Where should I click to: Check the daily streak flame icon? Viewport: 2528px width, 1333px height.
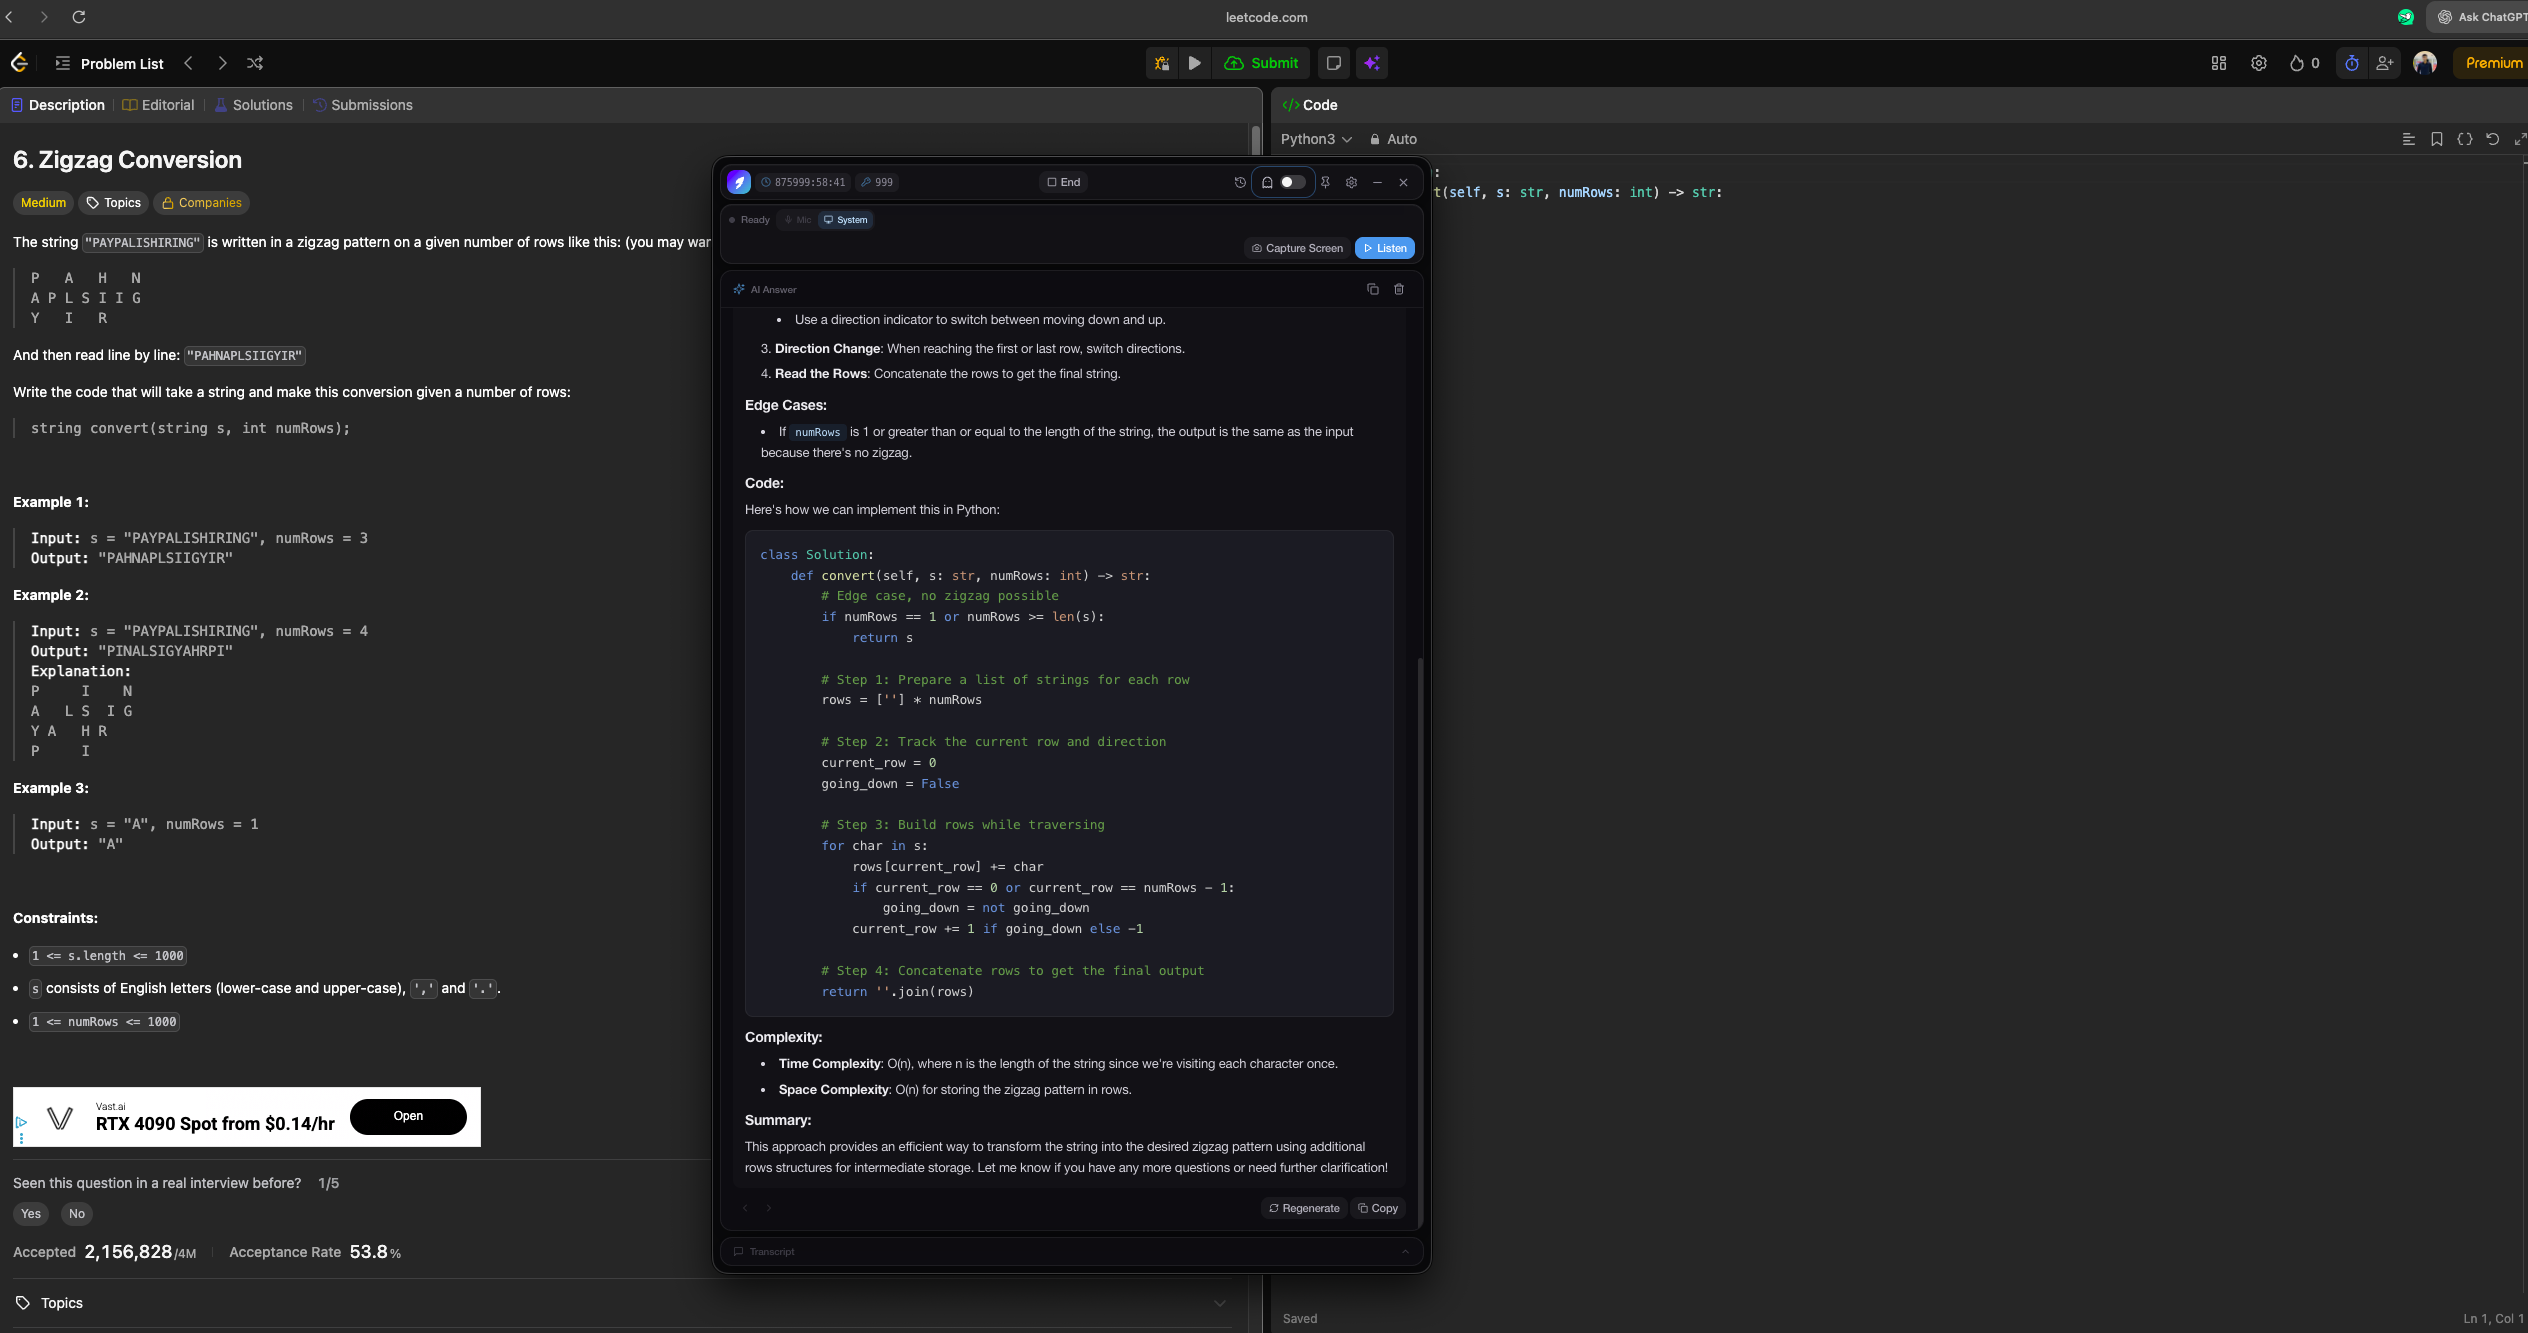tap(2297, 63)
